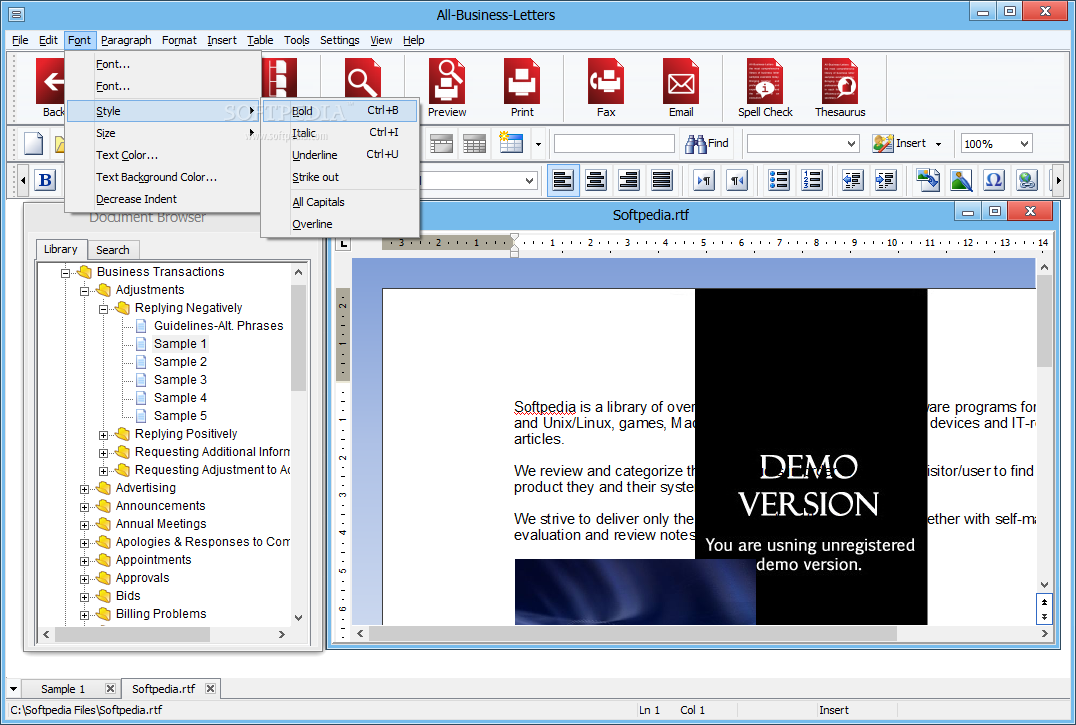1076x725 pixels.
Task: Click the insert table sun-star icon
Action: click(511, 143)
